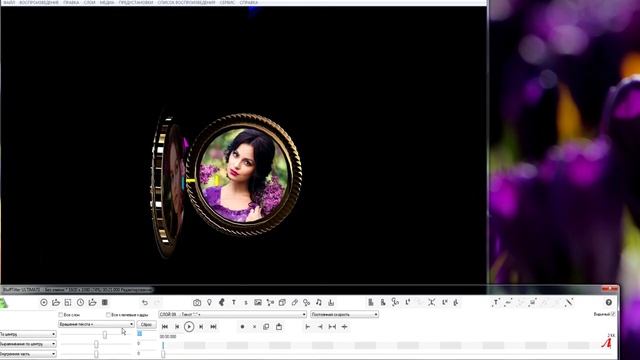Click the undo arrow icon
640x360 pixels.
[145, 302]
